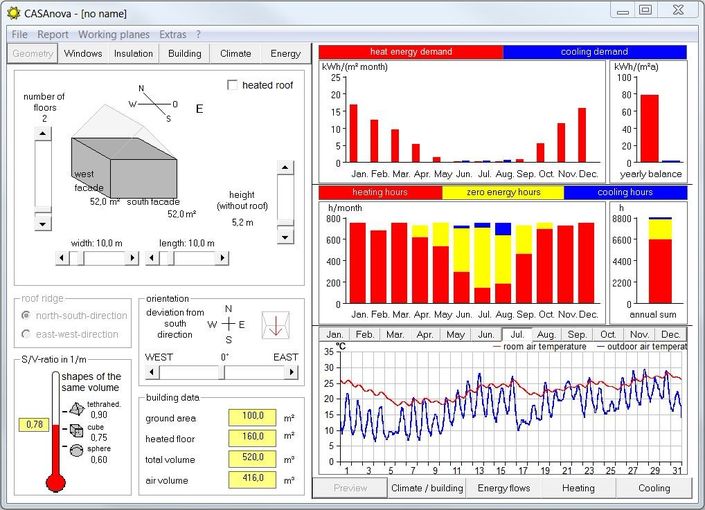Click the length slider thumb
This screenshot has width=705, height=510.
point(171,258)
